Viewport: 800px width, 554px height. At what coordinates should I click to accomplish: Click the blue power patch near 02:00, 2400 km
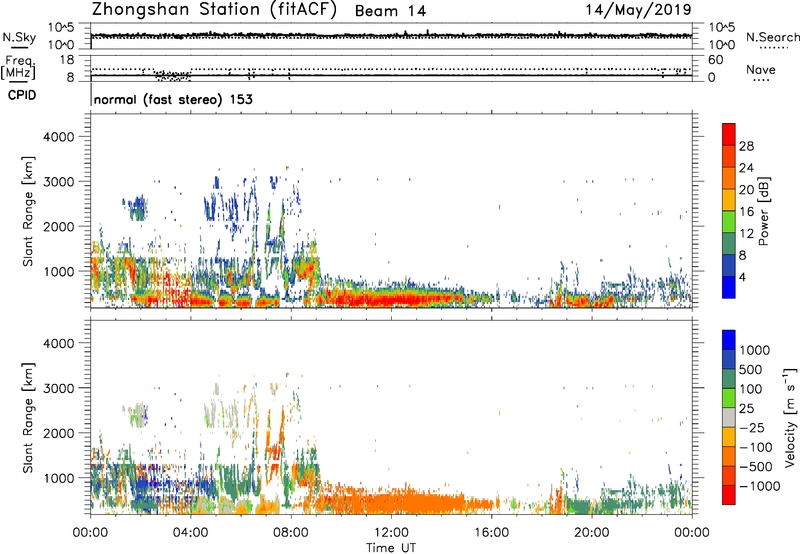137,208
